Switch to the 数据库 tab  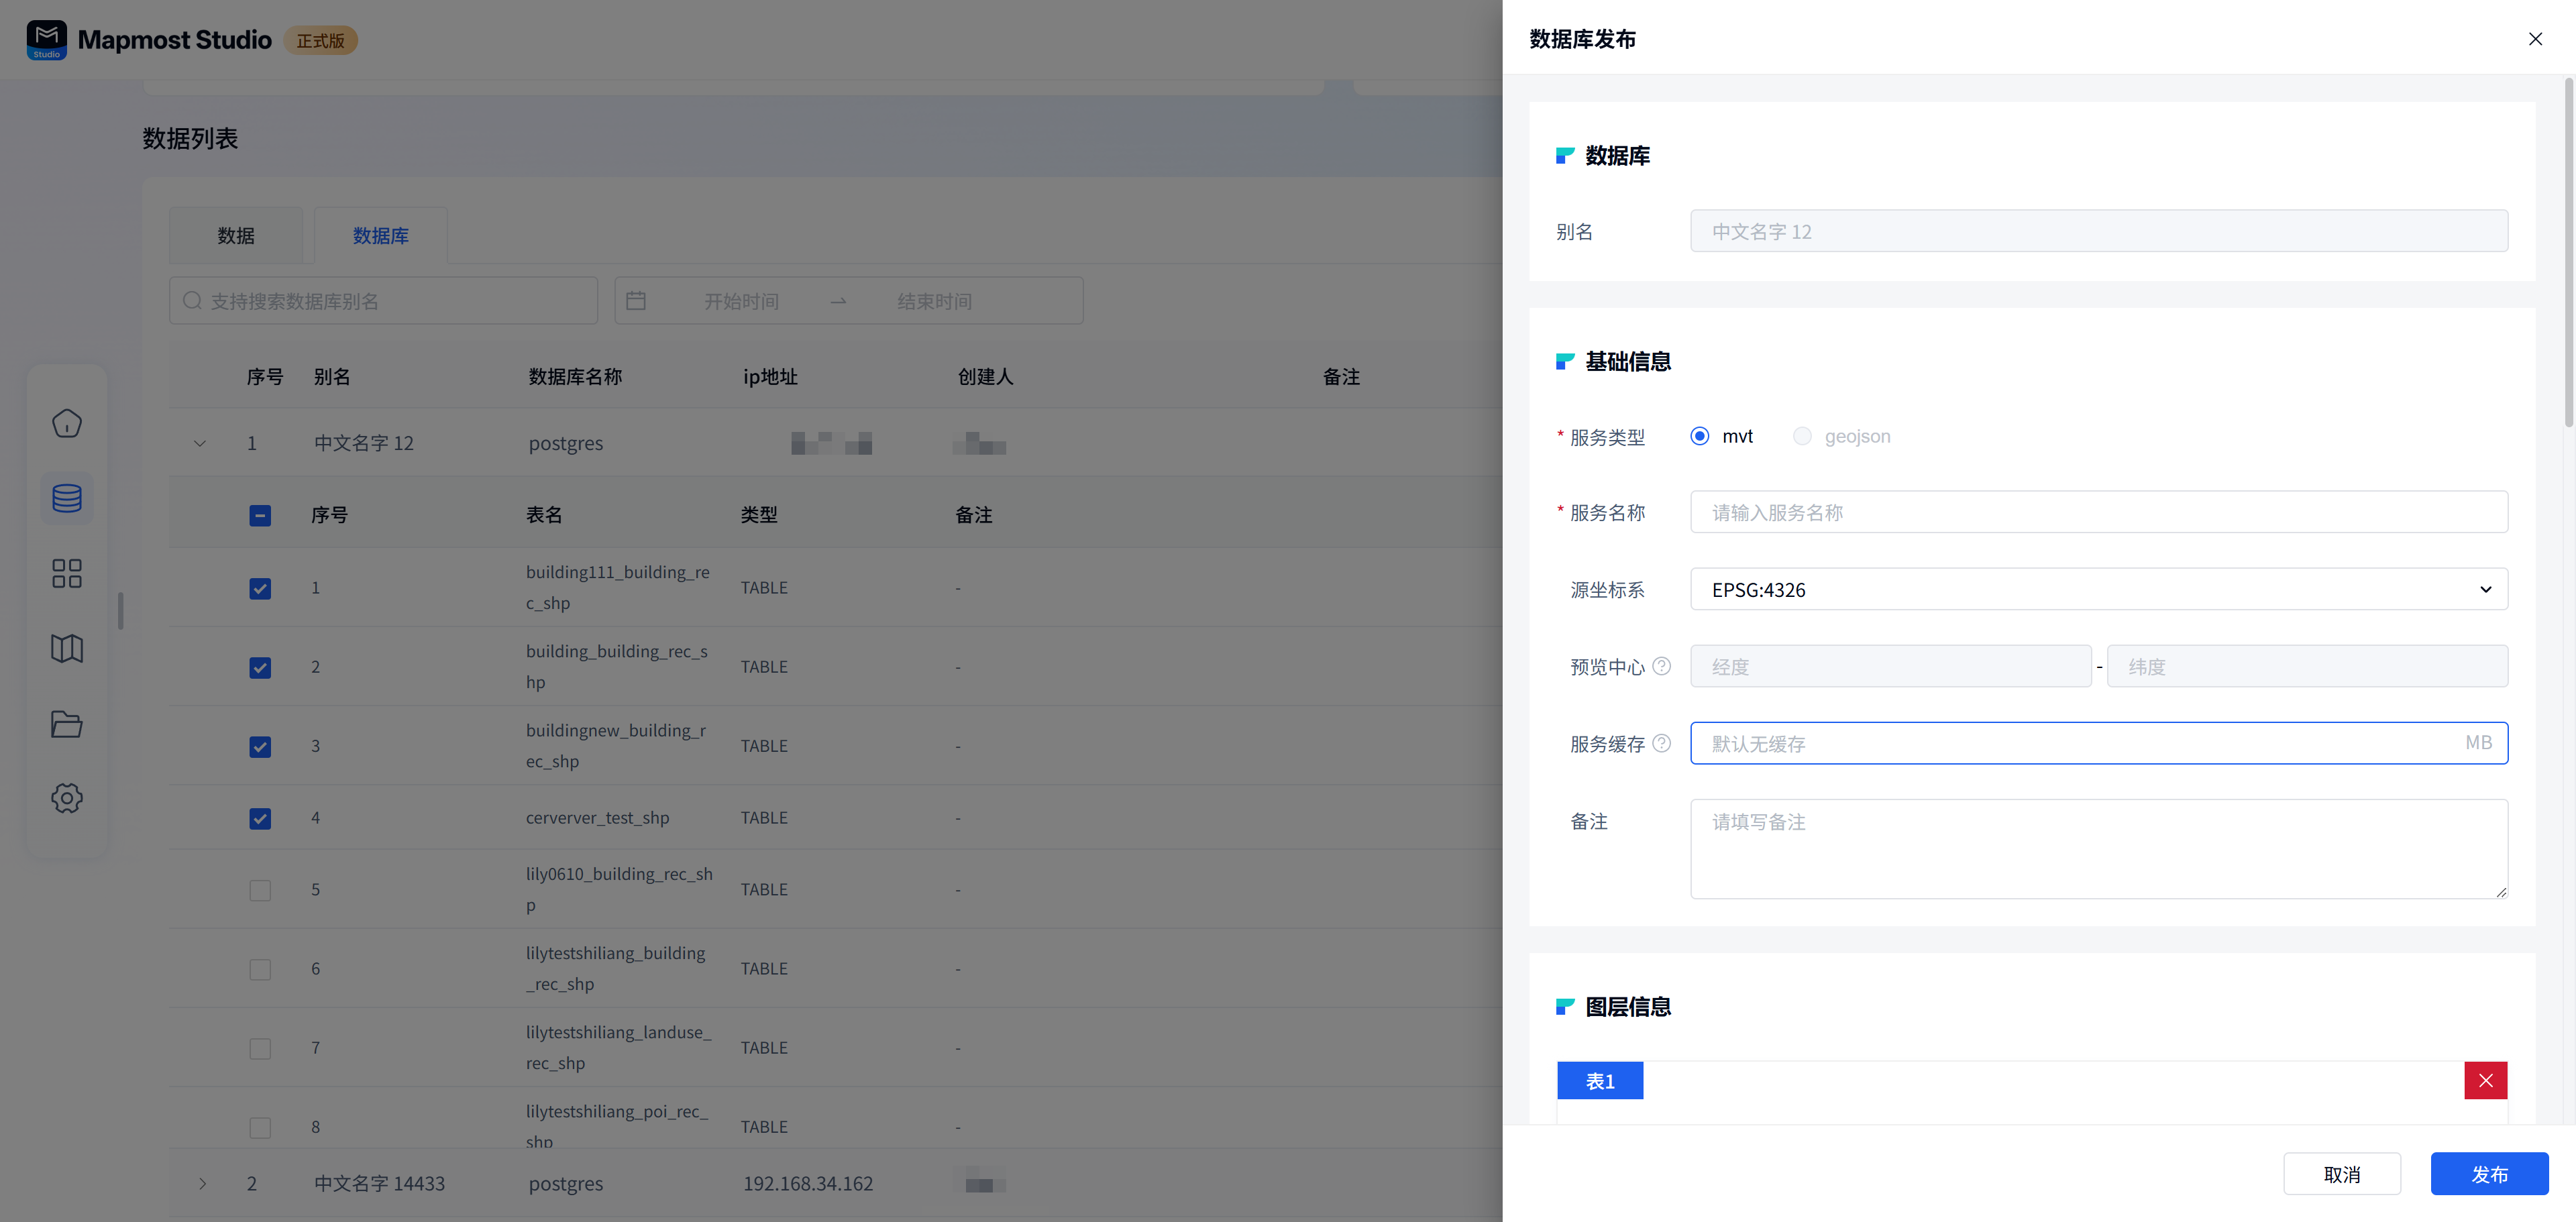(x=380, y=235)
